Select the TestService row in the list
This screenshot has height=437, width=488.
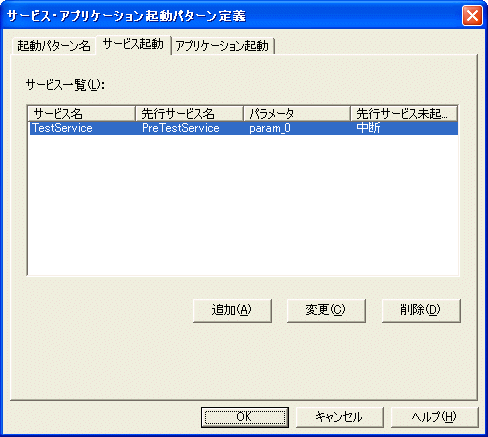pyautogui.click(x=244, y=128)
